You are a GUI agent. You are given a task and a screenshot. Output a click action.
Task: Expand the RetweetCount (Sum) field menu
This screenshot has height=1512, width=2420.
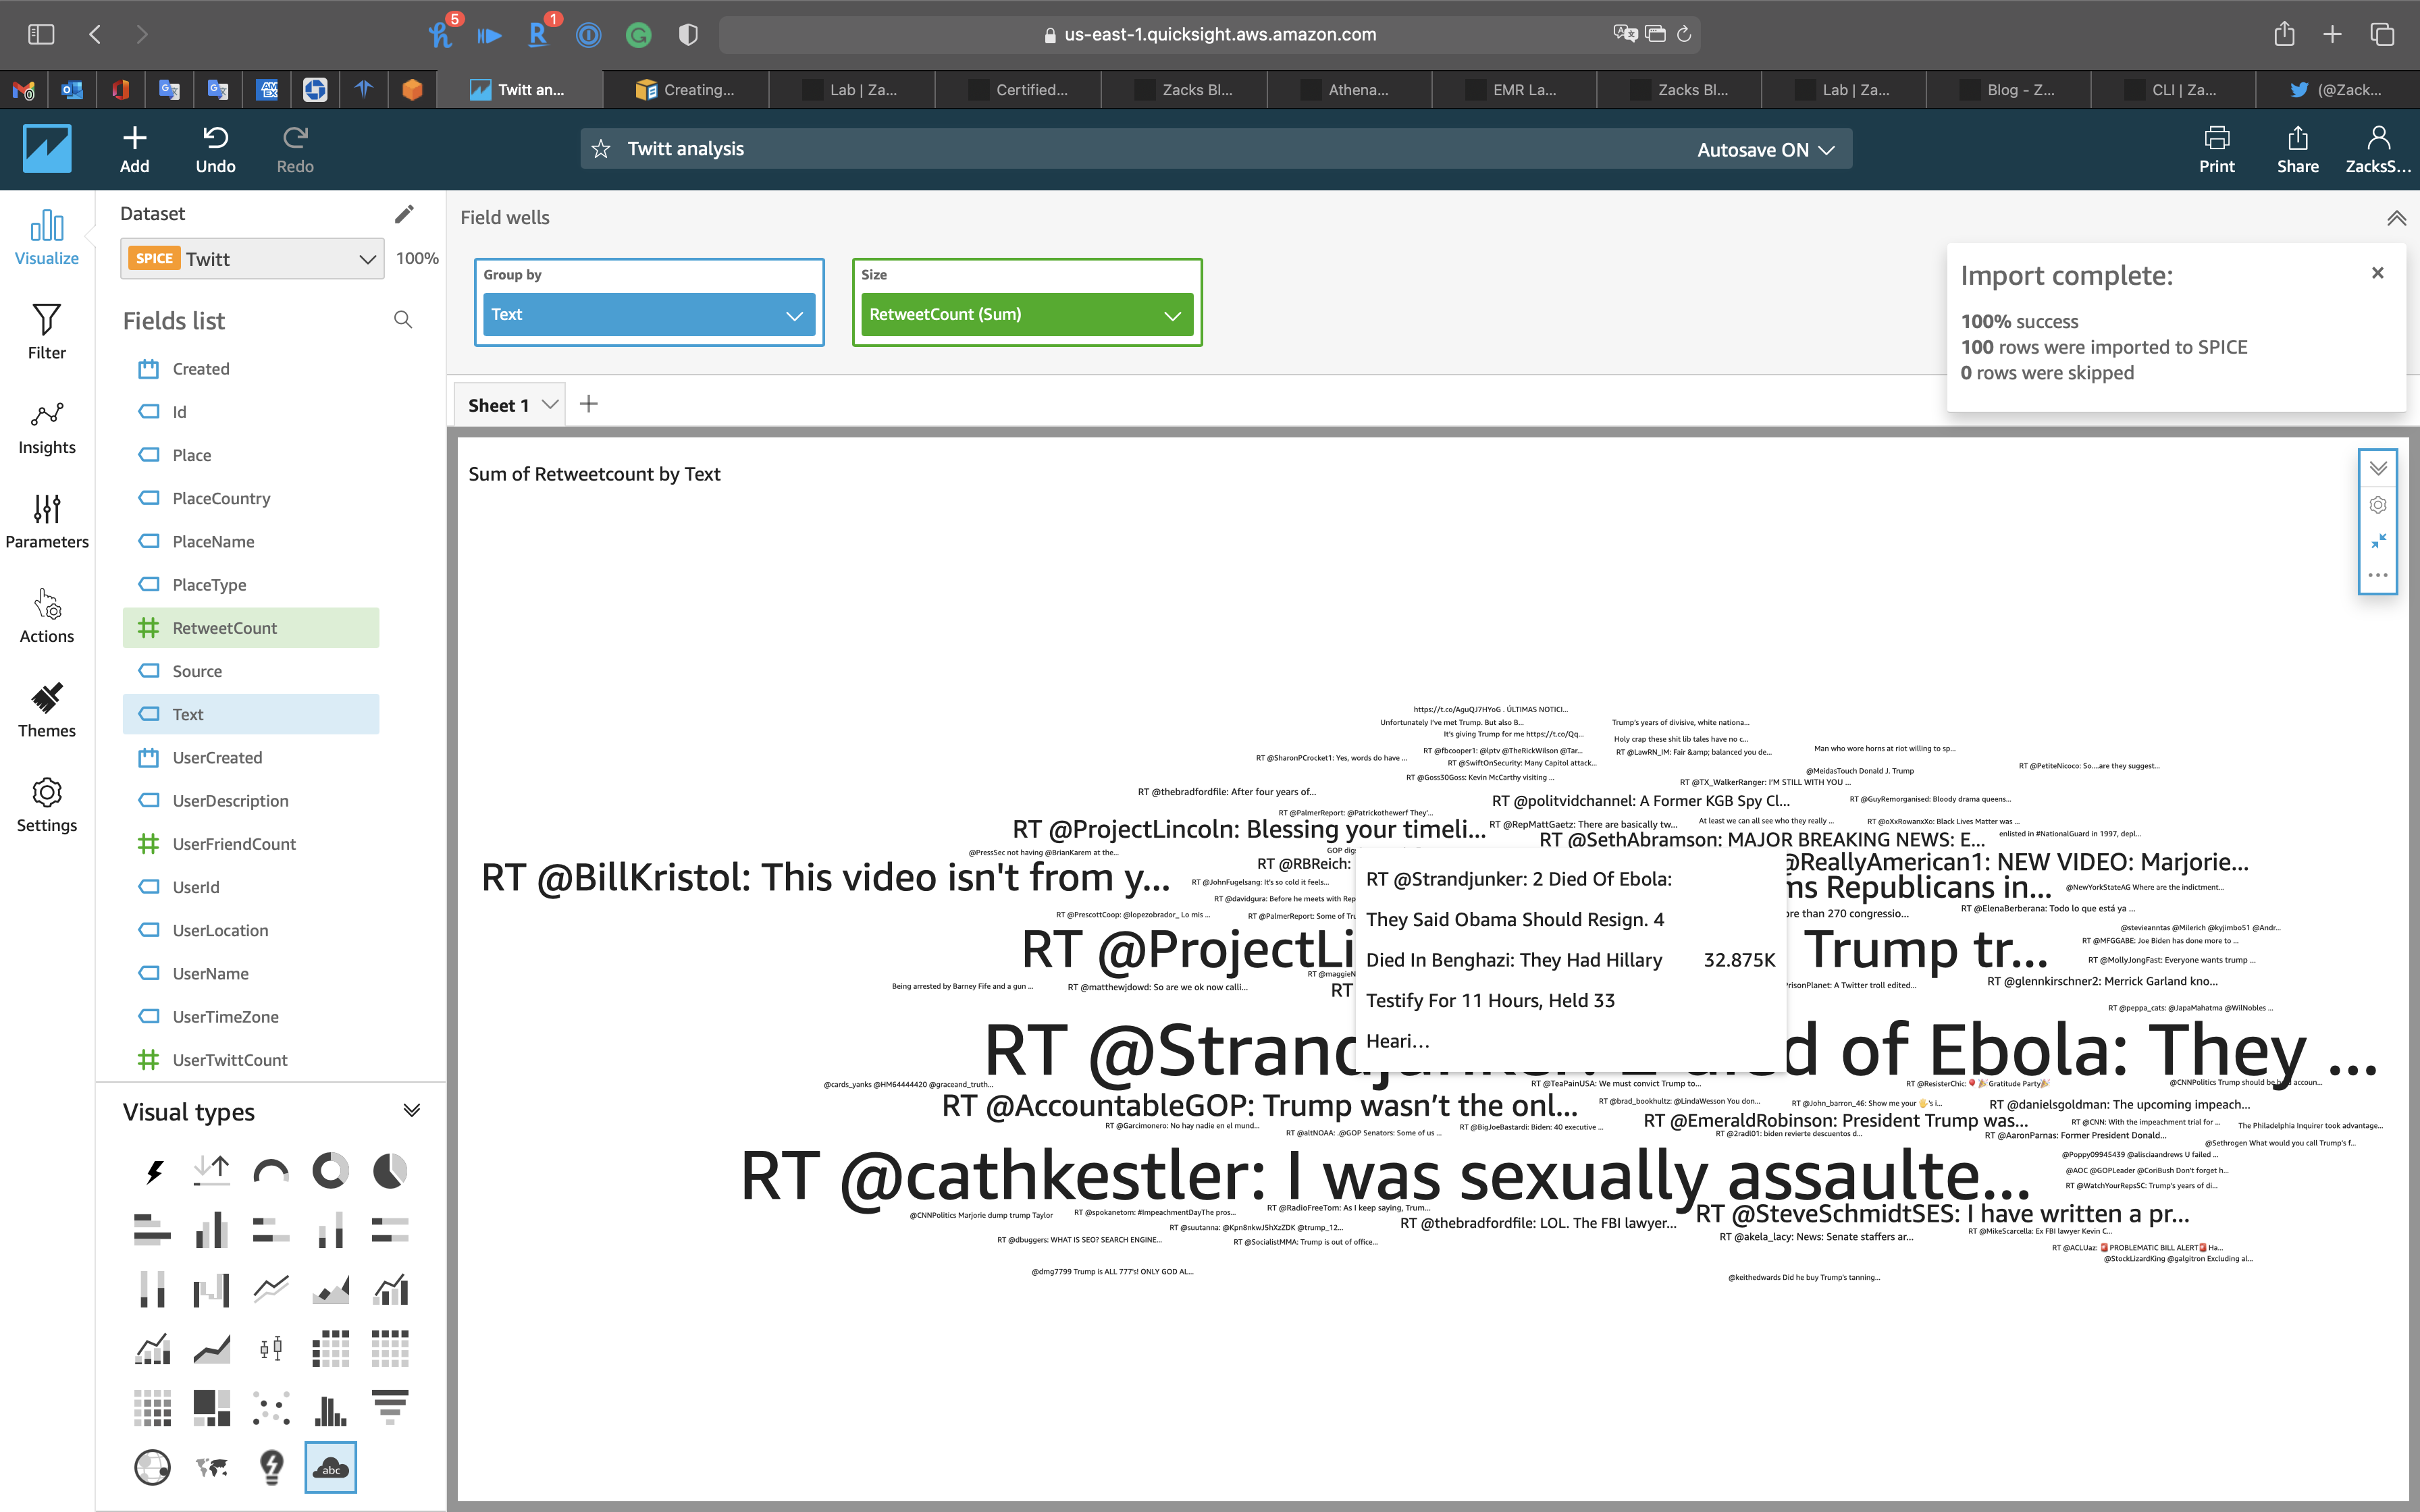[x=1171, y=315]
